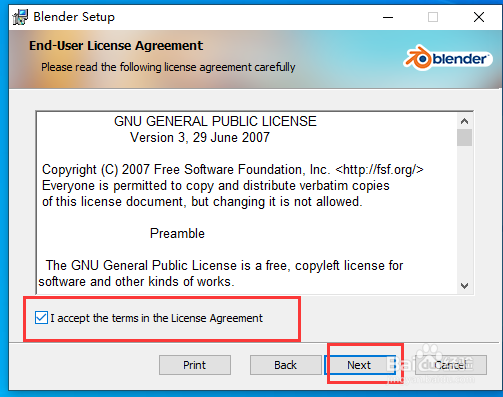Click the 'Preamble' heading in license text

(x=177, y=233)
